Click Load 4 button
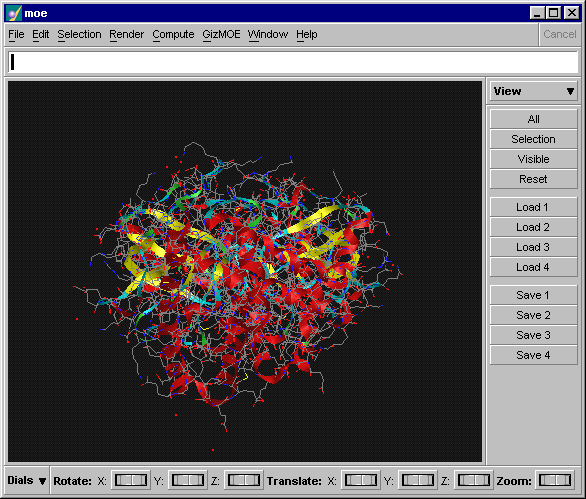Image resolution: width=586 pixels, height=499 pixels. [x=533, y=267]
